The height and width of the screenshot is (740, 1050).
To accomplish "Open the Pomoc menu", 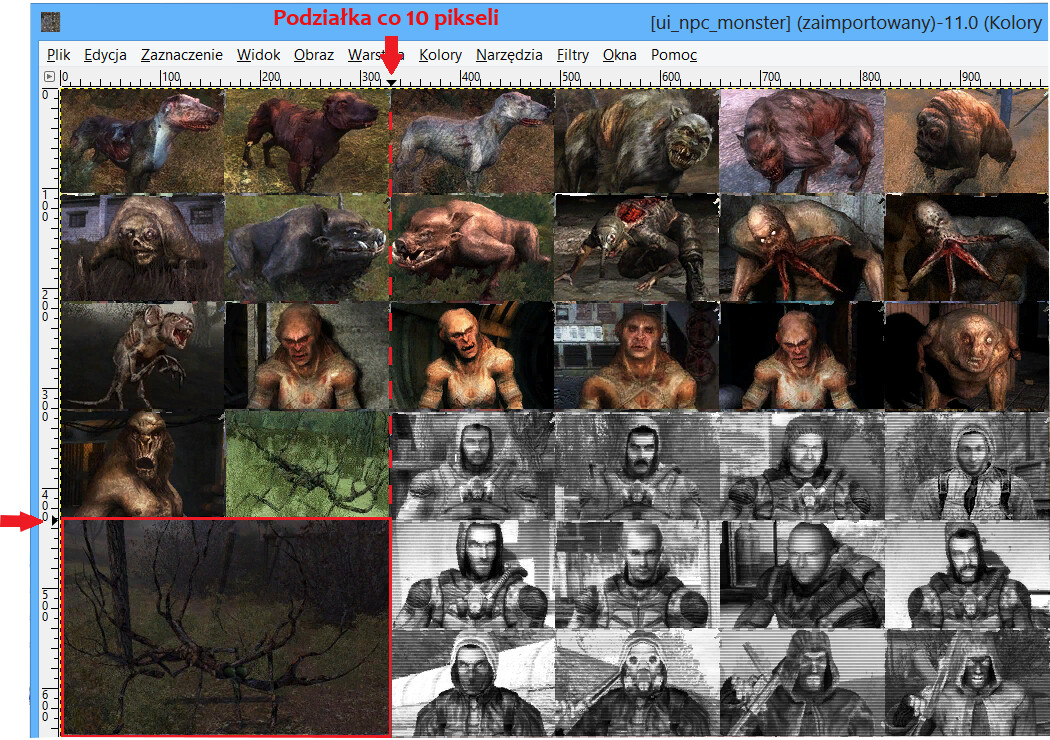I will [674, 55].
